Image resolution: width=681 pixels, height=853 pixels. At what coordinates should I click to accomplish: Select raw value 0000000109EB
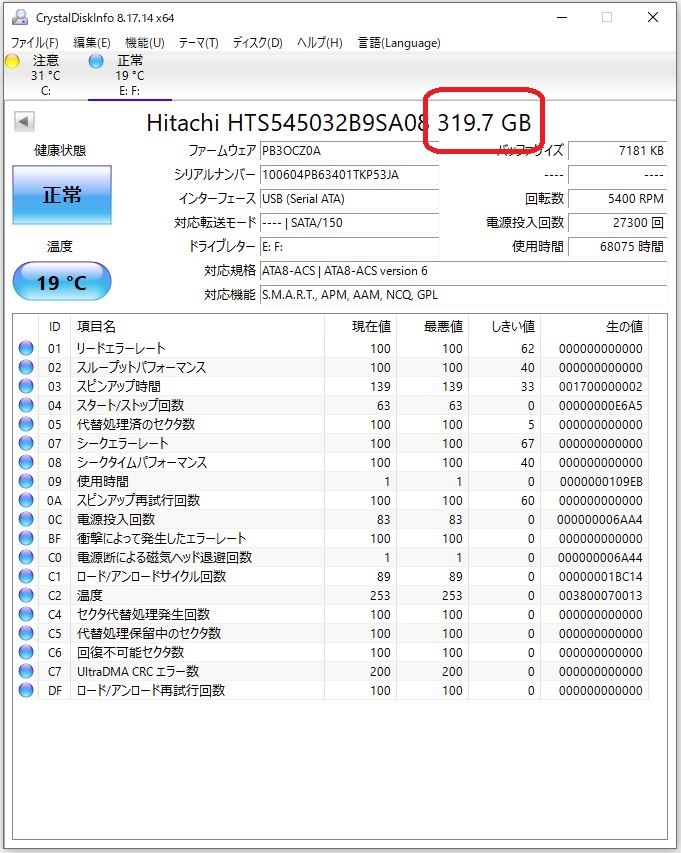pyautogui.click(x=601, y=482)
